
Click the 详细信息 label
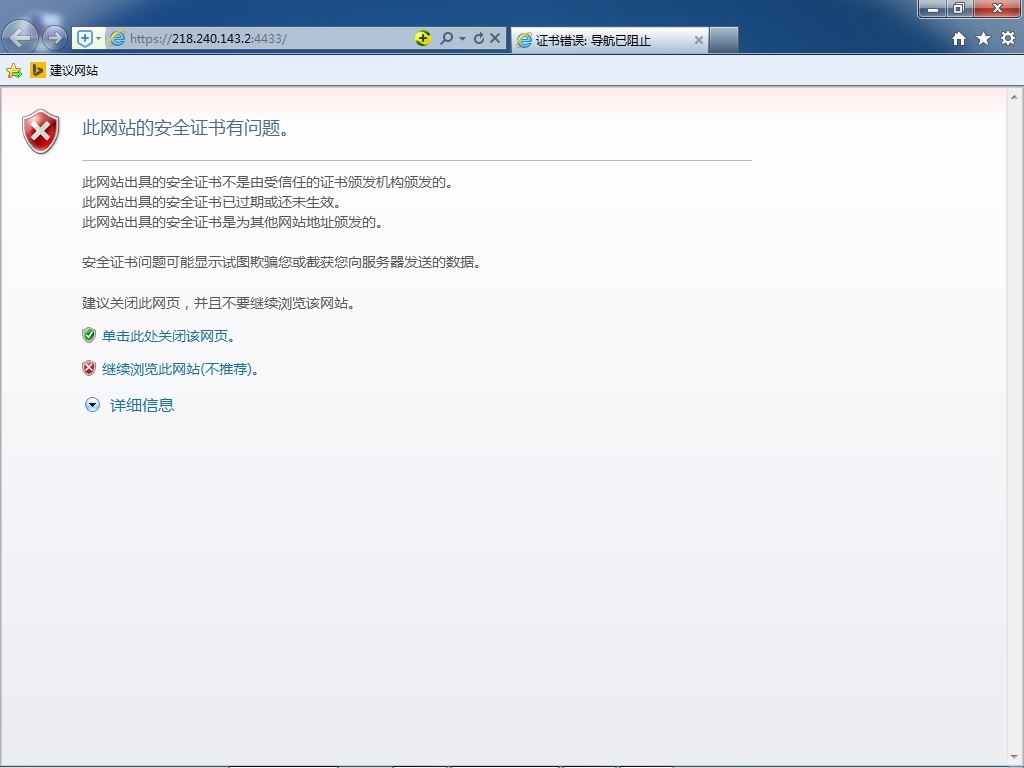[142, 406]
